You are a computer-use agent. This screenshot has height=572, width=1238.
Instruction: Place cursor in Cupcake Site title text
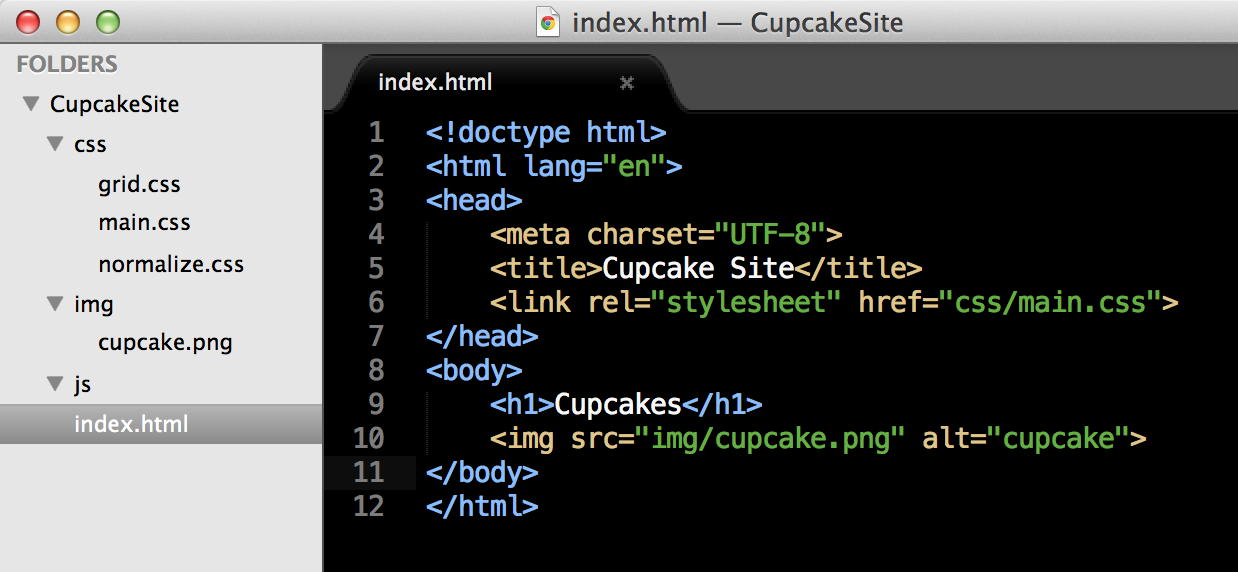click(x=698, y=268)
